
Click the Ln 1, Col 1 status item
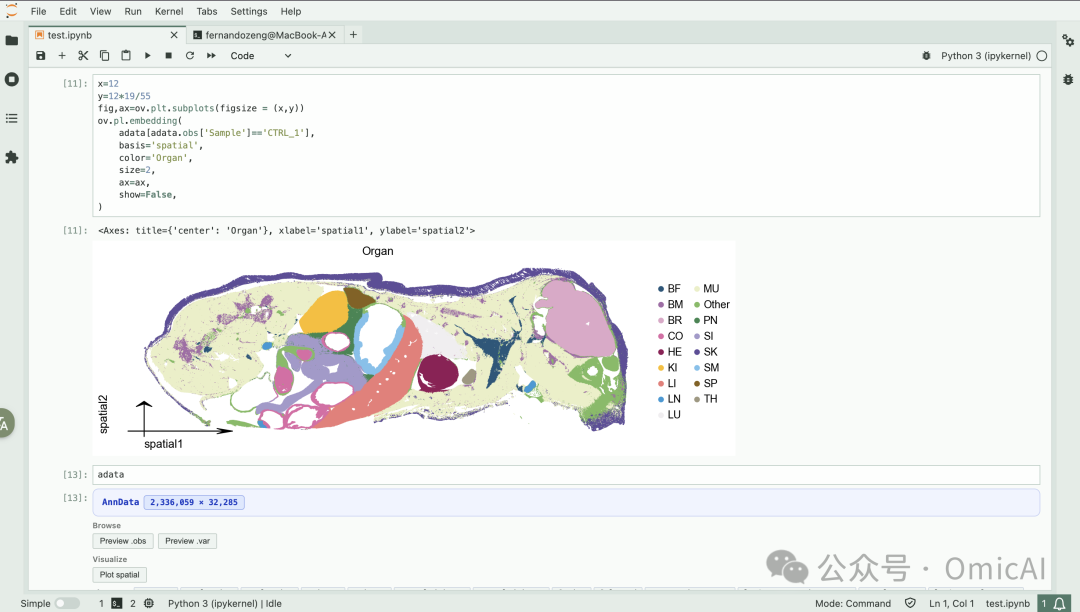951,604
